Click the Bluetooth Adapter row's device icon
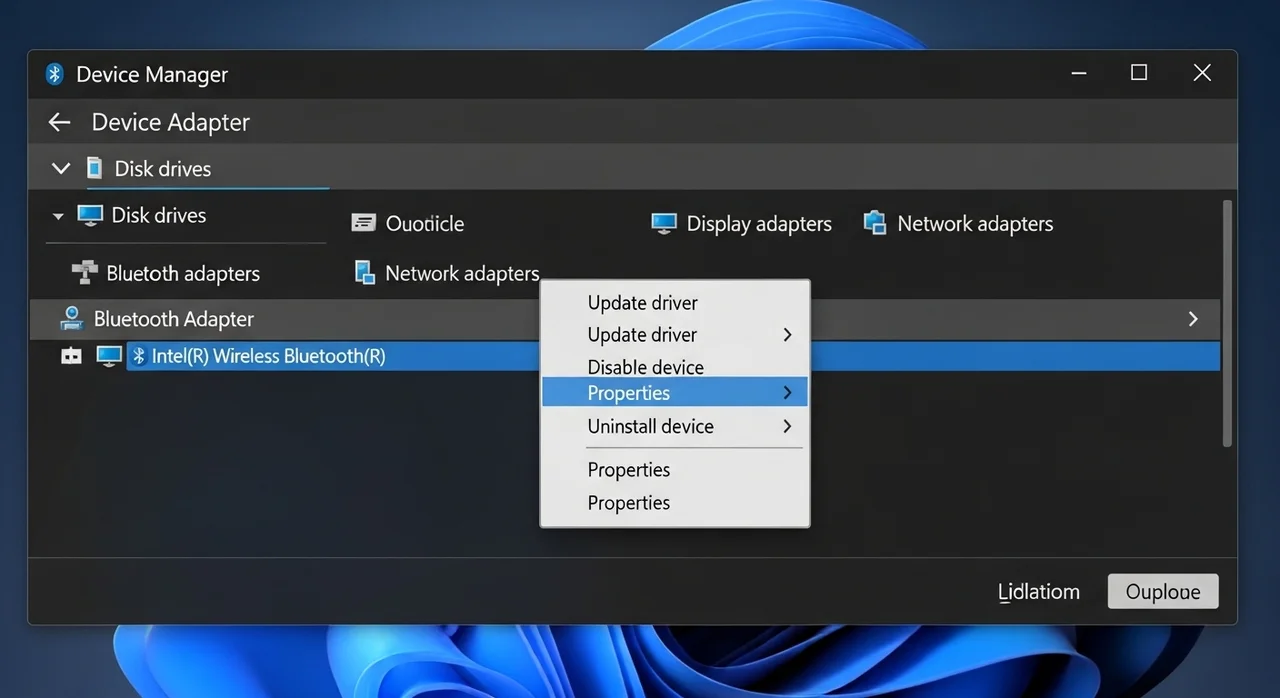 click(x=71, y=319)
